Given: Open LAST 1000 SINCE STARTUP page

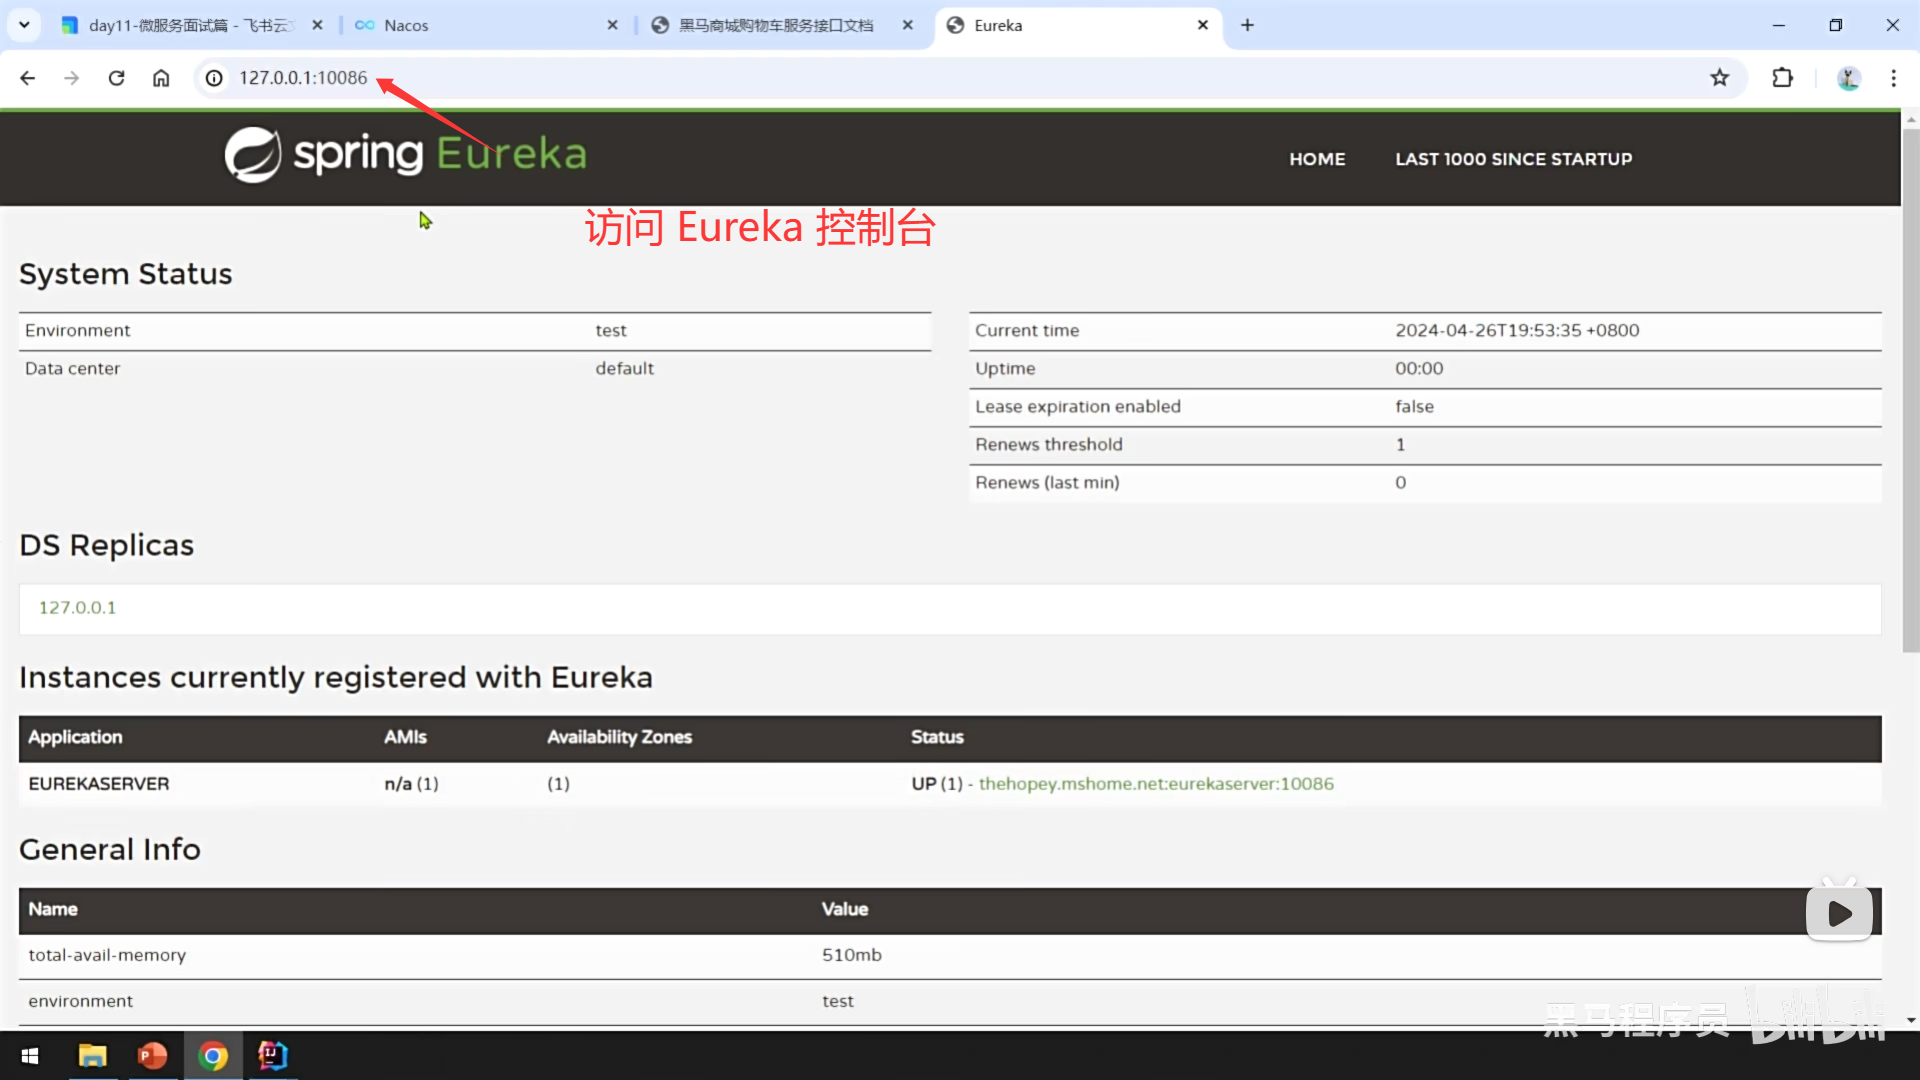Looking at the screenshot, I should (1513, 159).
